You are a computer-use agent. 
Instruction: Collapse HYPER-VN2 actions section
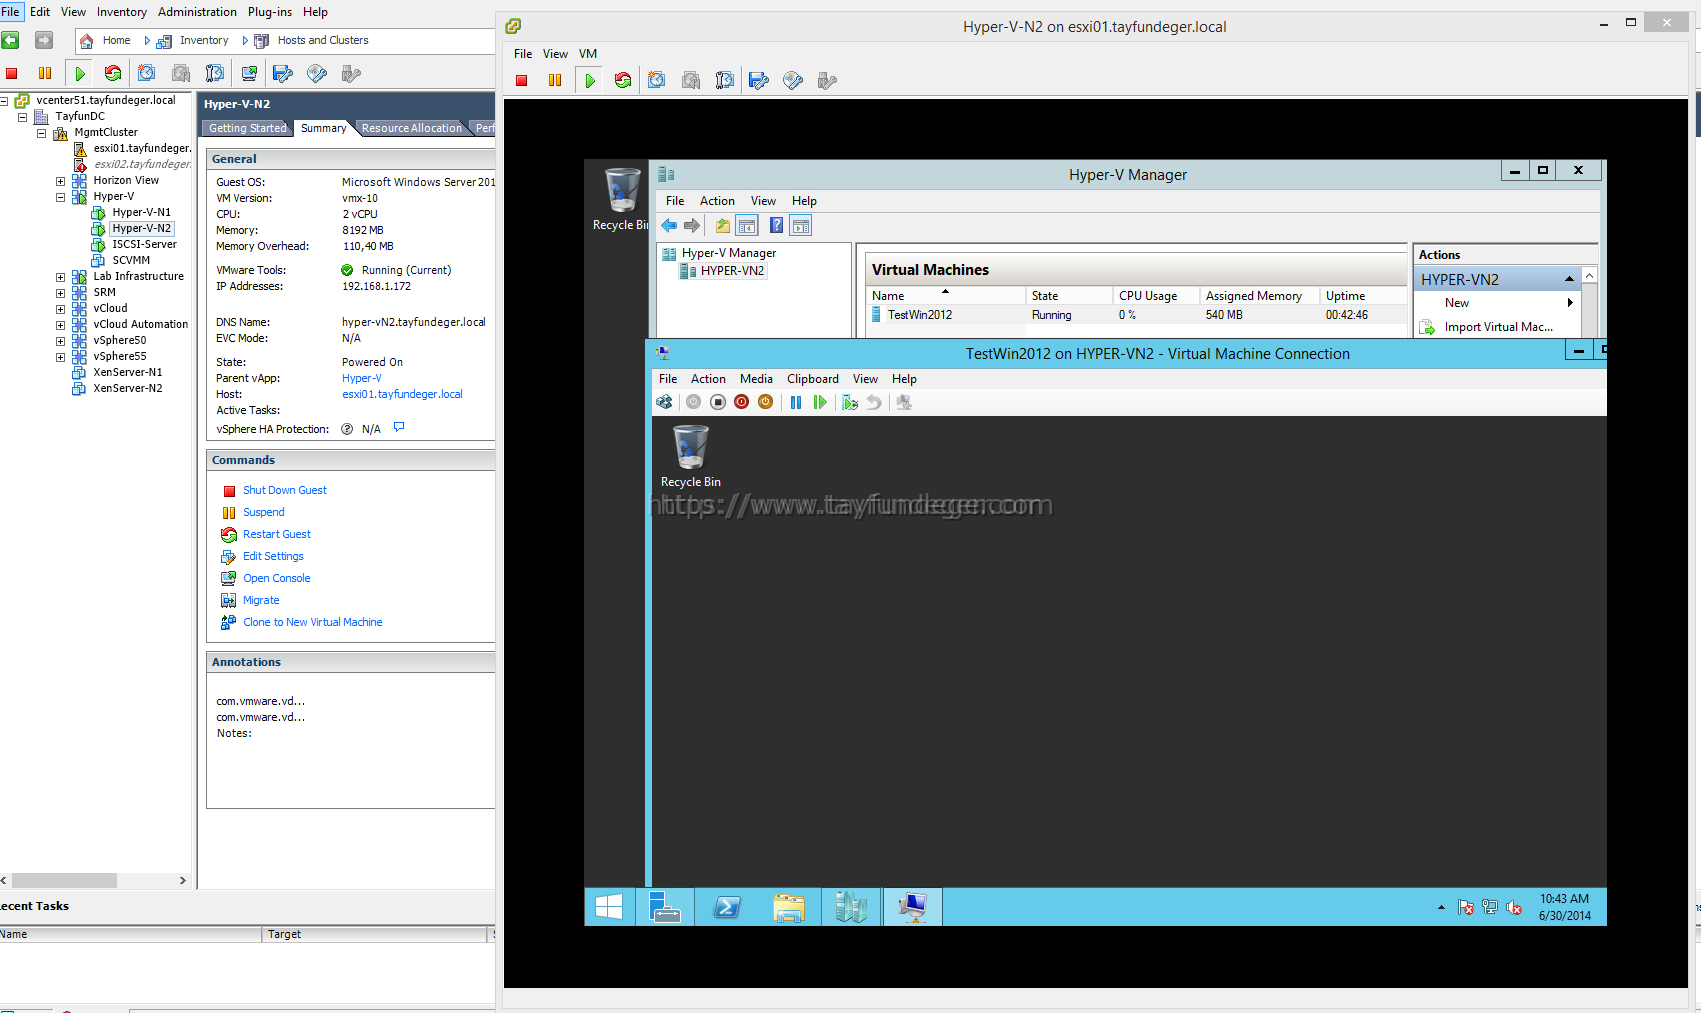coord(1569,279)
